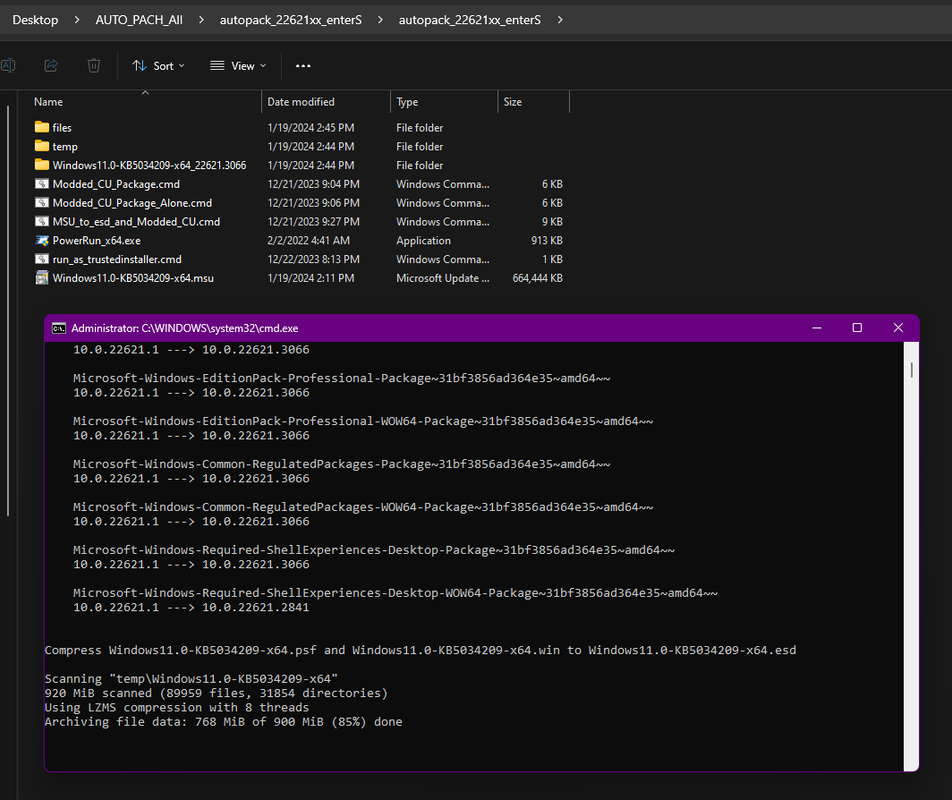Expand the chevron at the end of the address path
This screenshot has height=800, width=952.
click(560, 20)
